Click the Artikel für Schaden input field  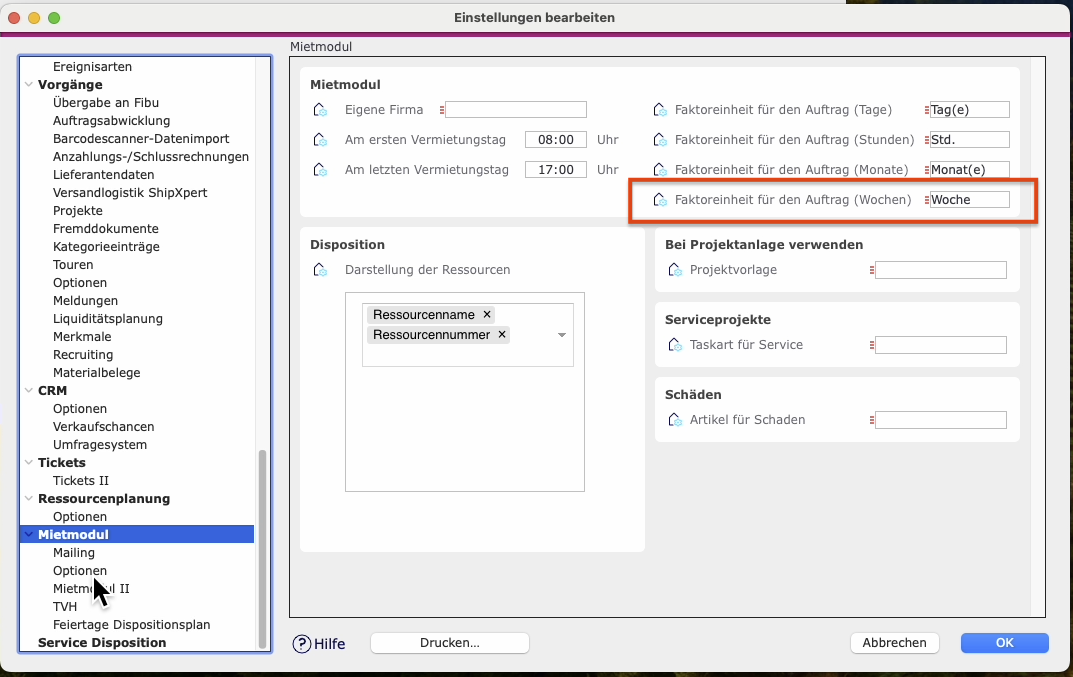(941, 420)
